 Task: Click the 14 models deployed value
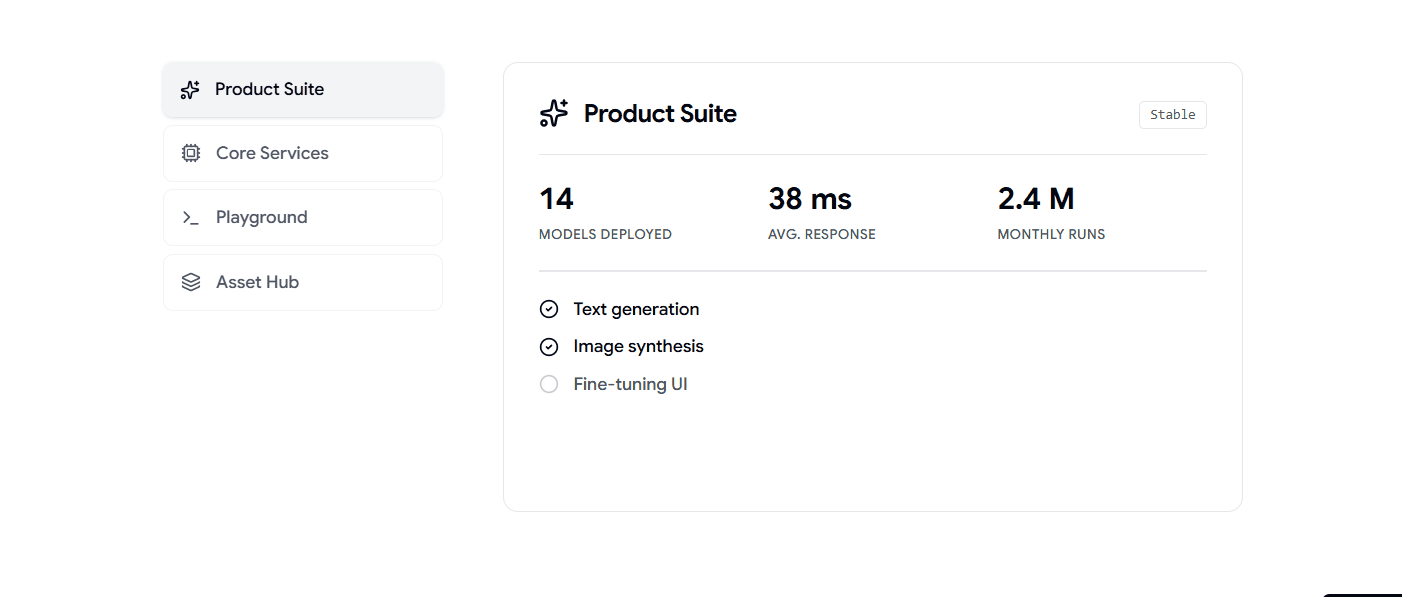point(556,199)
